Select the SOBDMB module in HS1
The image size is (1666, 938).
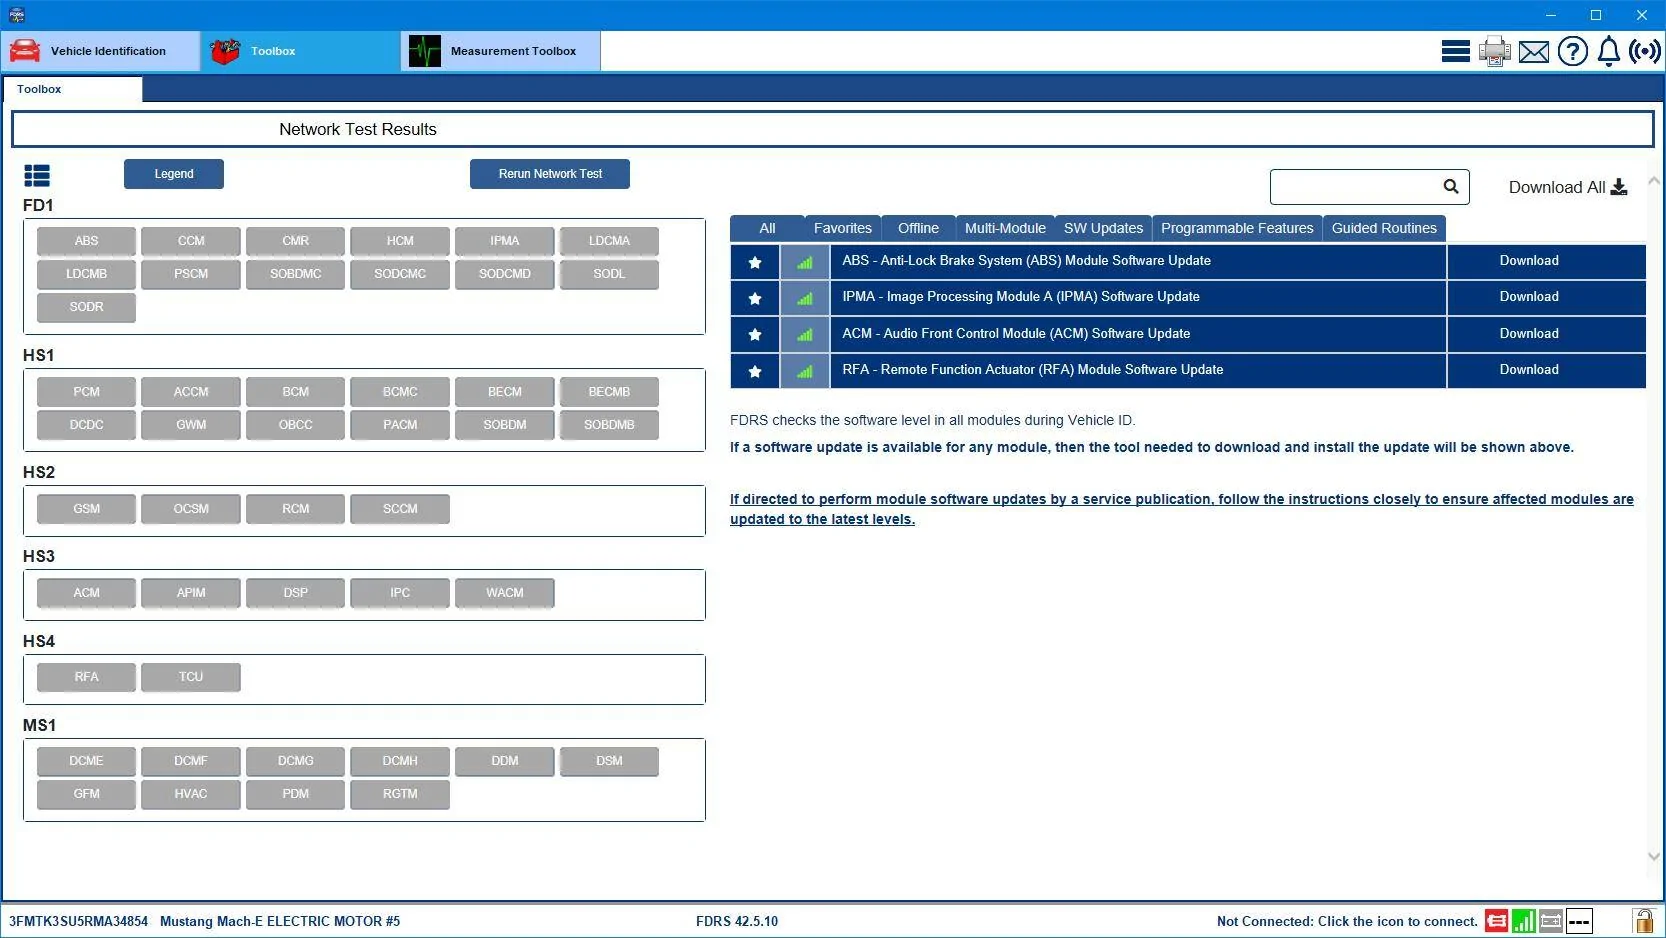pos(609,425)
